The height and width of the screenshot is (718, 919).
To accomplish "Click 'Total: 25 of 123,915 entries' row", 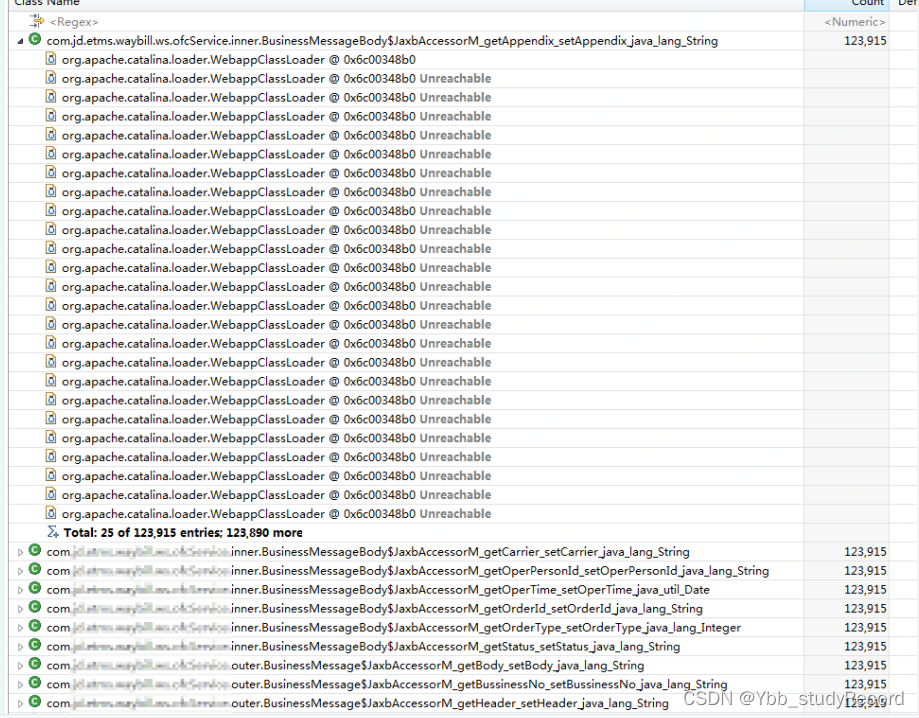I will [x=183, y=533].
